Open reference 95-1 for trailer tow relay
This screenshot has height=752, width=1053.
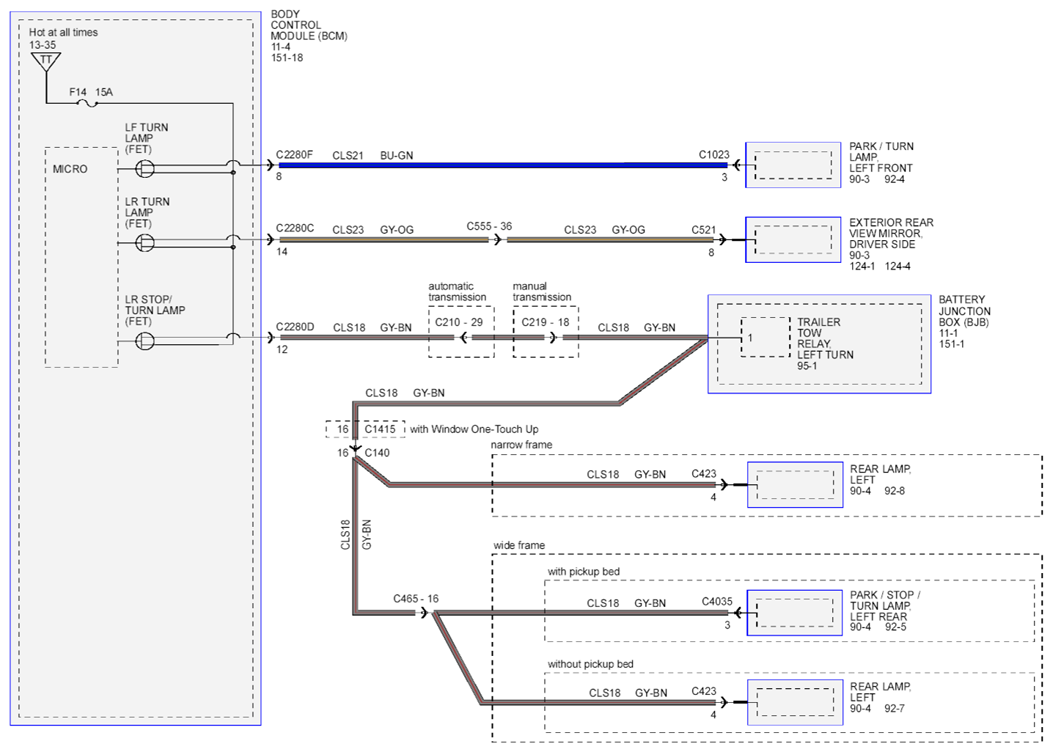pos(807,366)
